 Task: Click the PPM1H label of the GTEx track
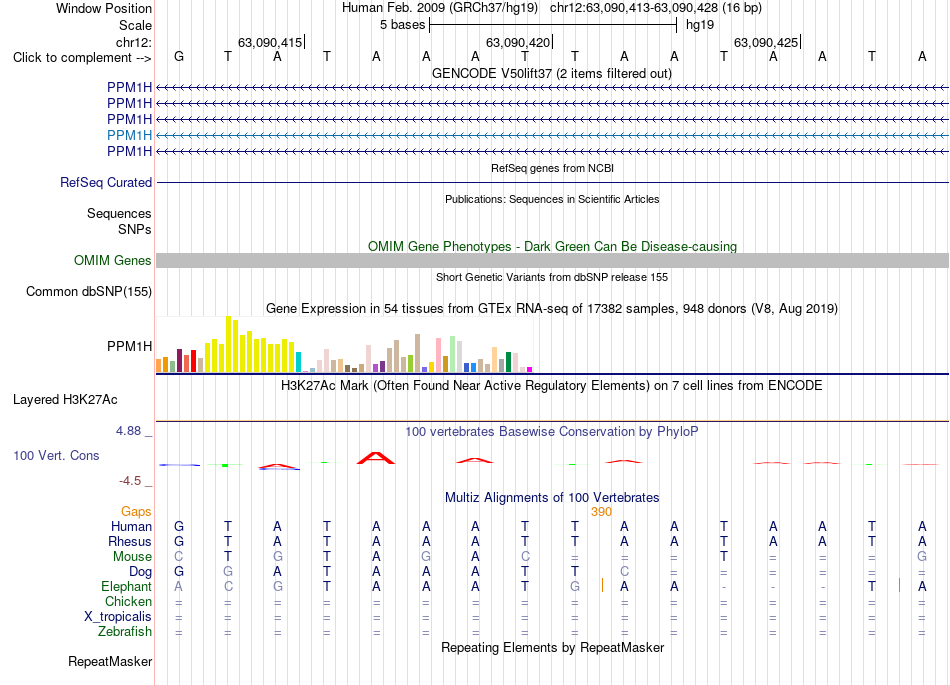point(130,346)
